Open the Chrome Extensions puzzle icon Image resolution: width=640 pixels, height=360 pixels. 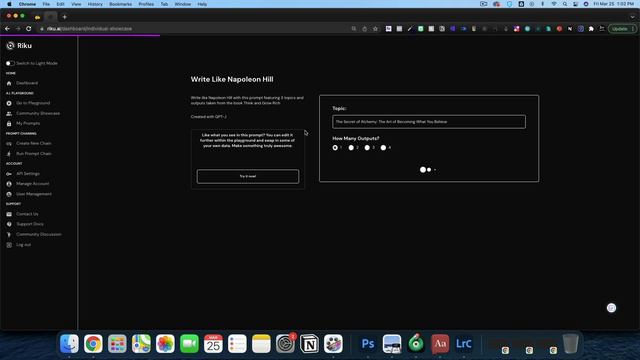click(x=591, y=29)
